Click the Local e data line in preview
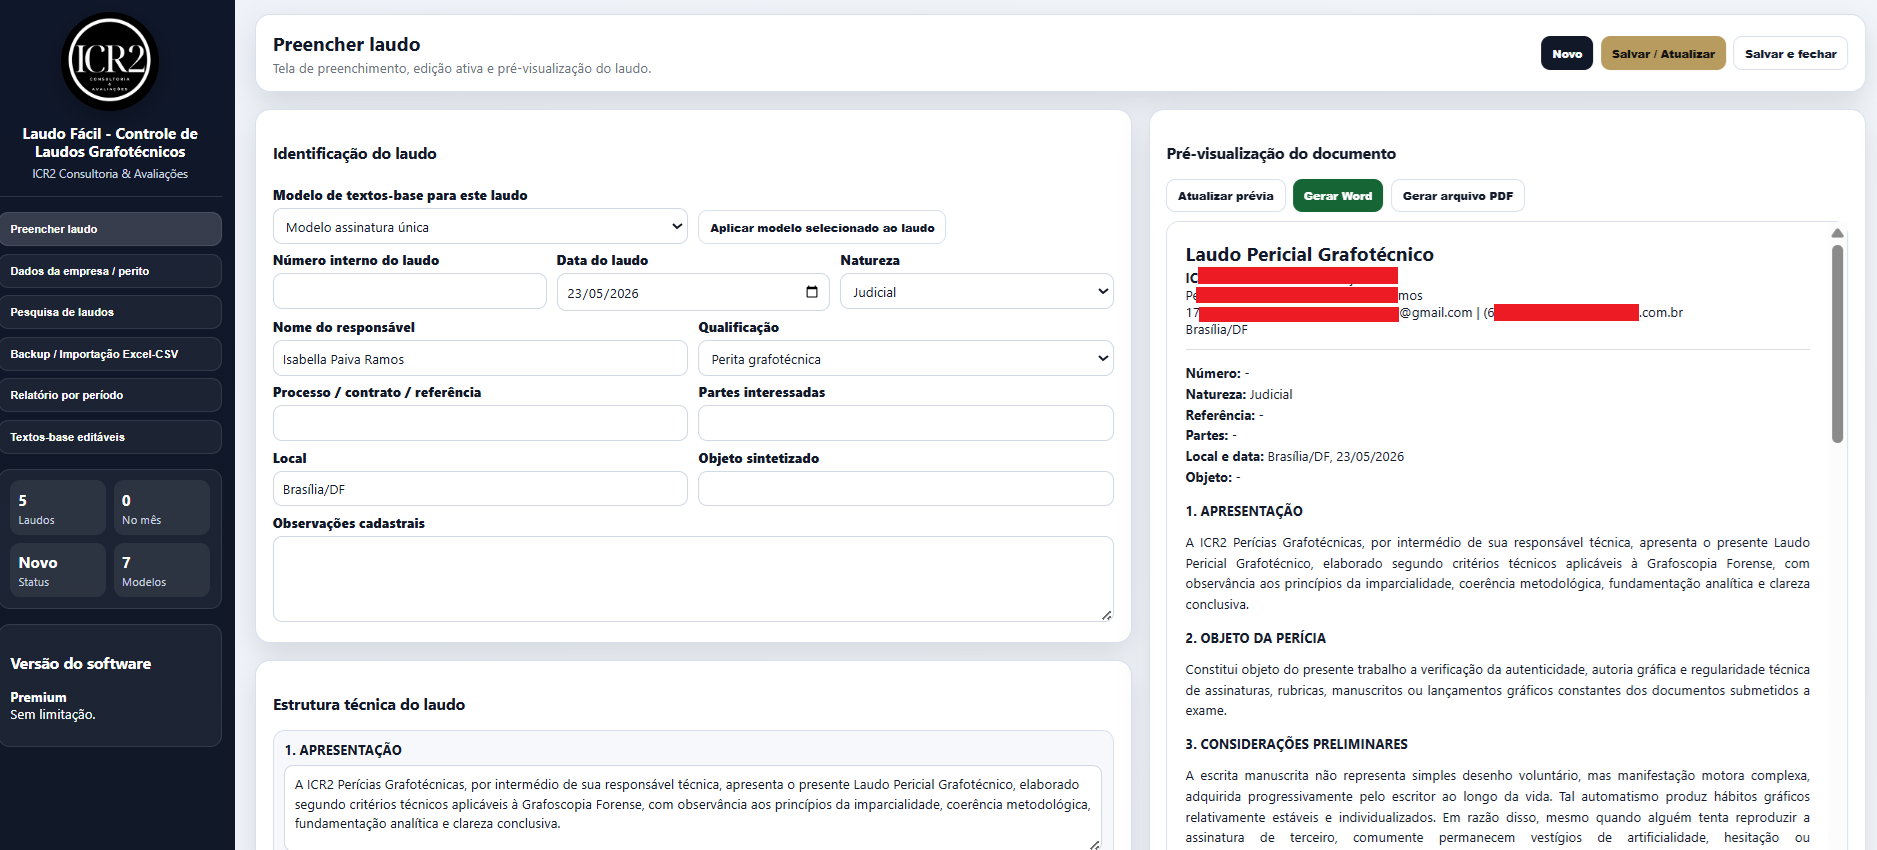 tap(1295, 456)
